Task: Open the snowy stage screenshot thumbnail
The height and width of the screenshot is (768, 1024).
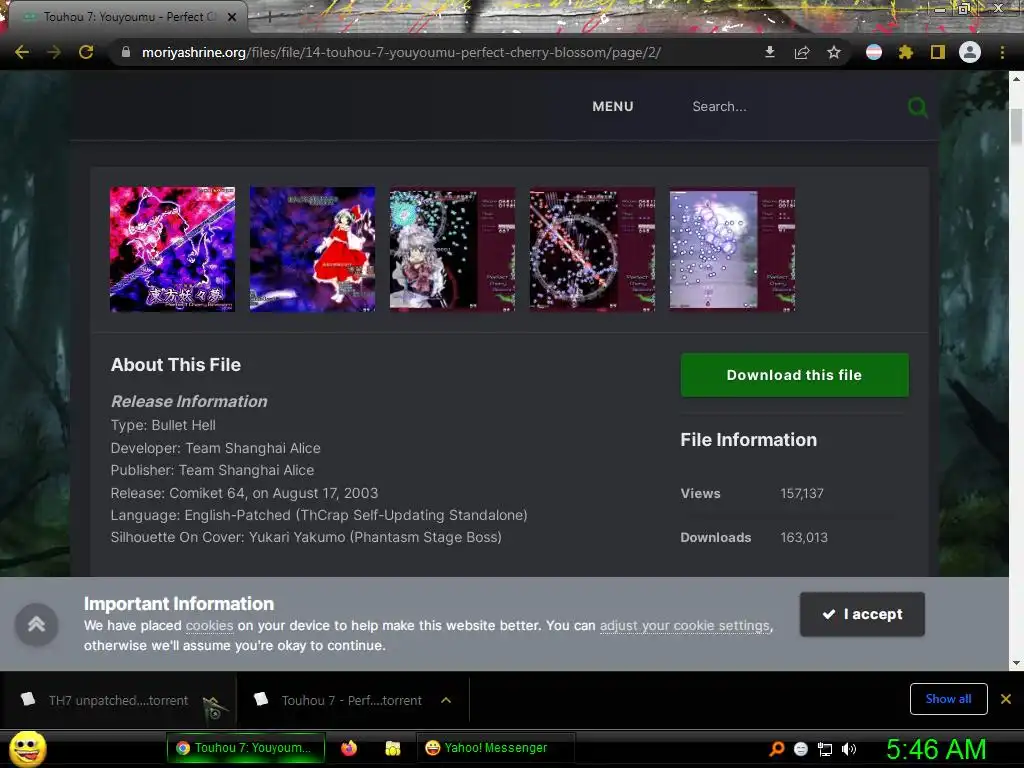Action: [732, 249]
